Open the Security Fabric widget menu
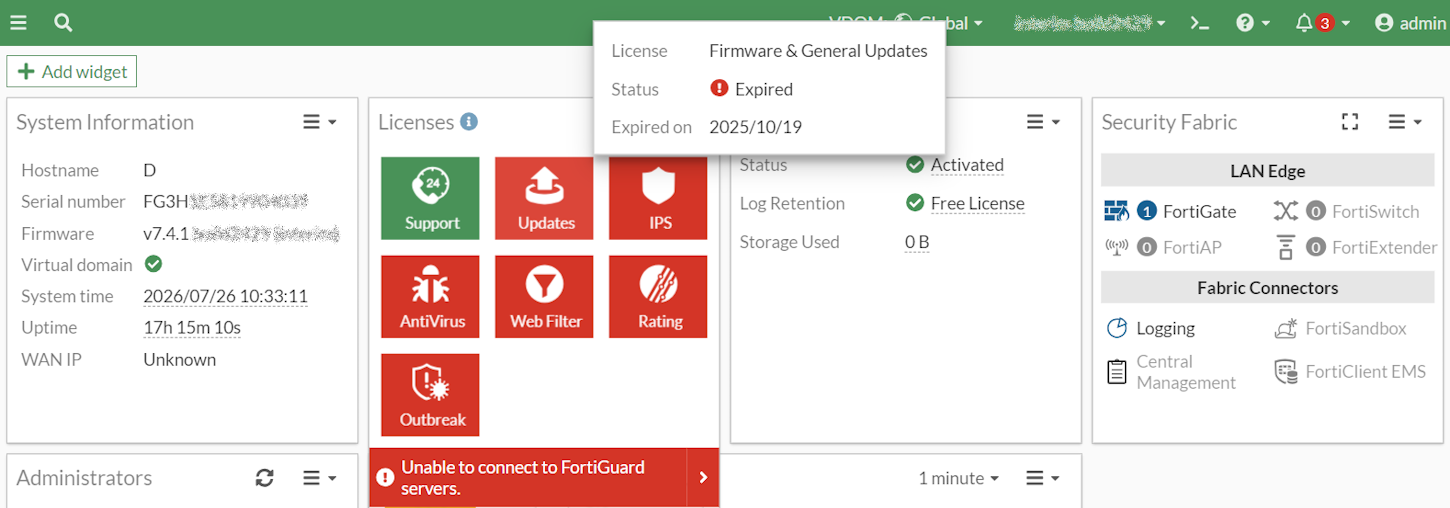The width and height of the screenshot is (1450, 508). point(1405,122)
